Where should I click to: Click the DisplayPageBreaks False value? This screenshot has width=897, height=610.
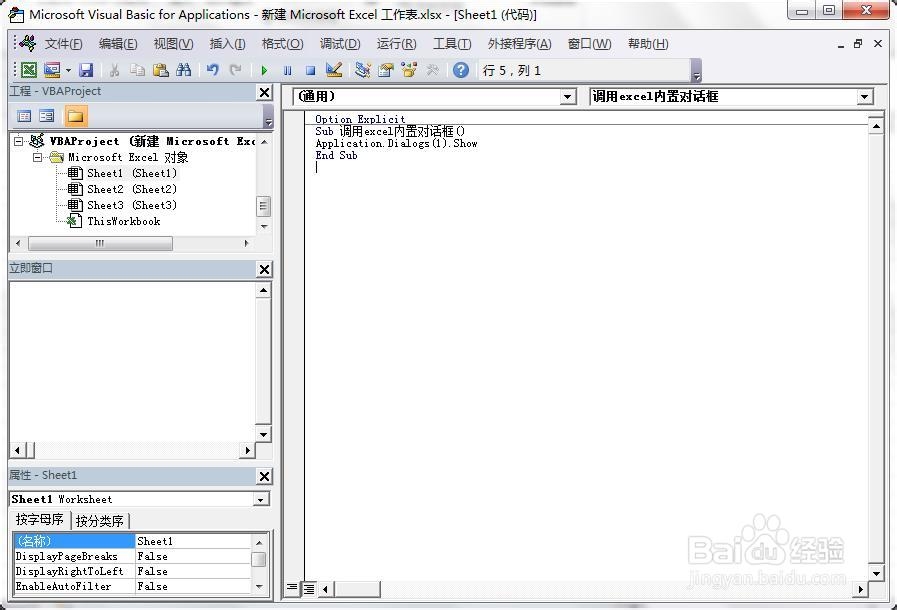click(193, 556)
